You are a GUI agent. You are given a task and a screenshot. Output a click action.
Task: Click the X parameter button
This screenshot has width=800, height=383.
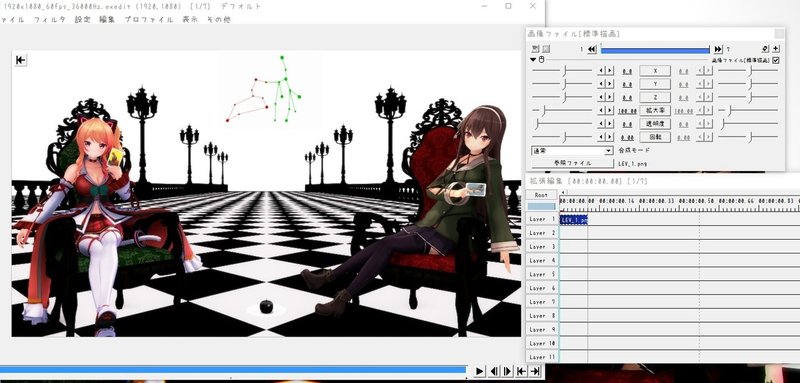click(655, 70)
